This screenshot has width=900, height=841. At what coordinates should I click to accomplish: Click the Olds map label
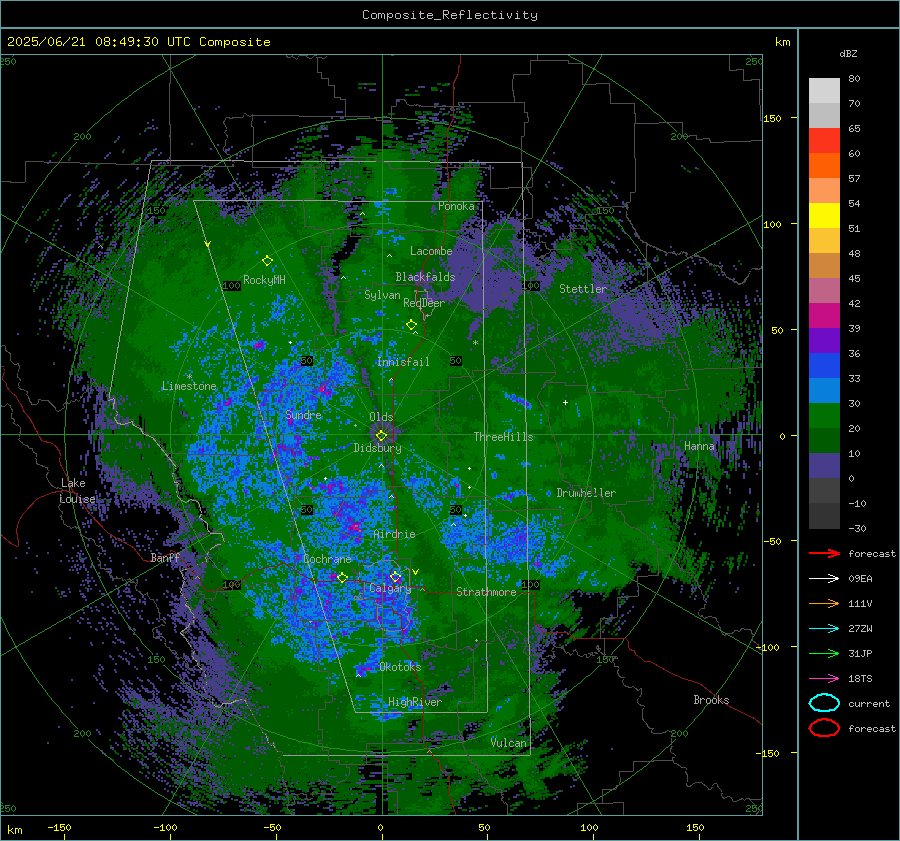coord(381,417)
